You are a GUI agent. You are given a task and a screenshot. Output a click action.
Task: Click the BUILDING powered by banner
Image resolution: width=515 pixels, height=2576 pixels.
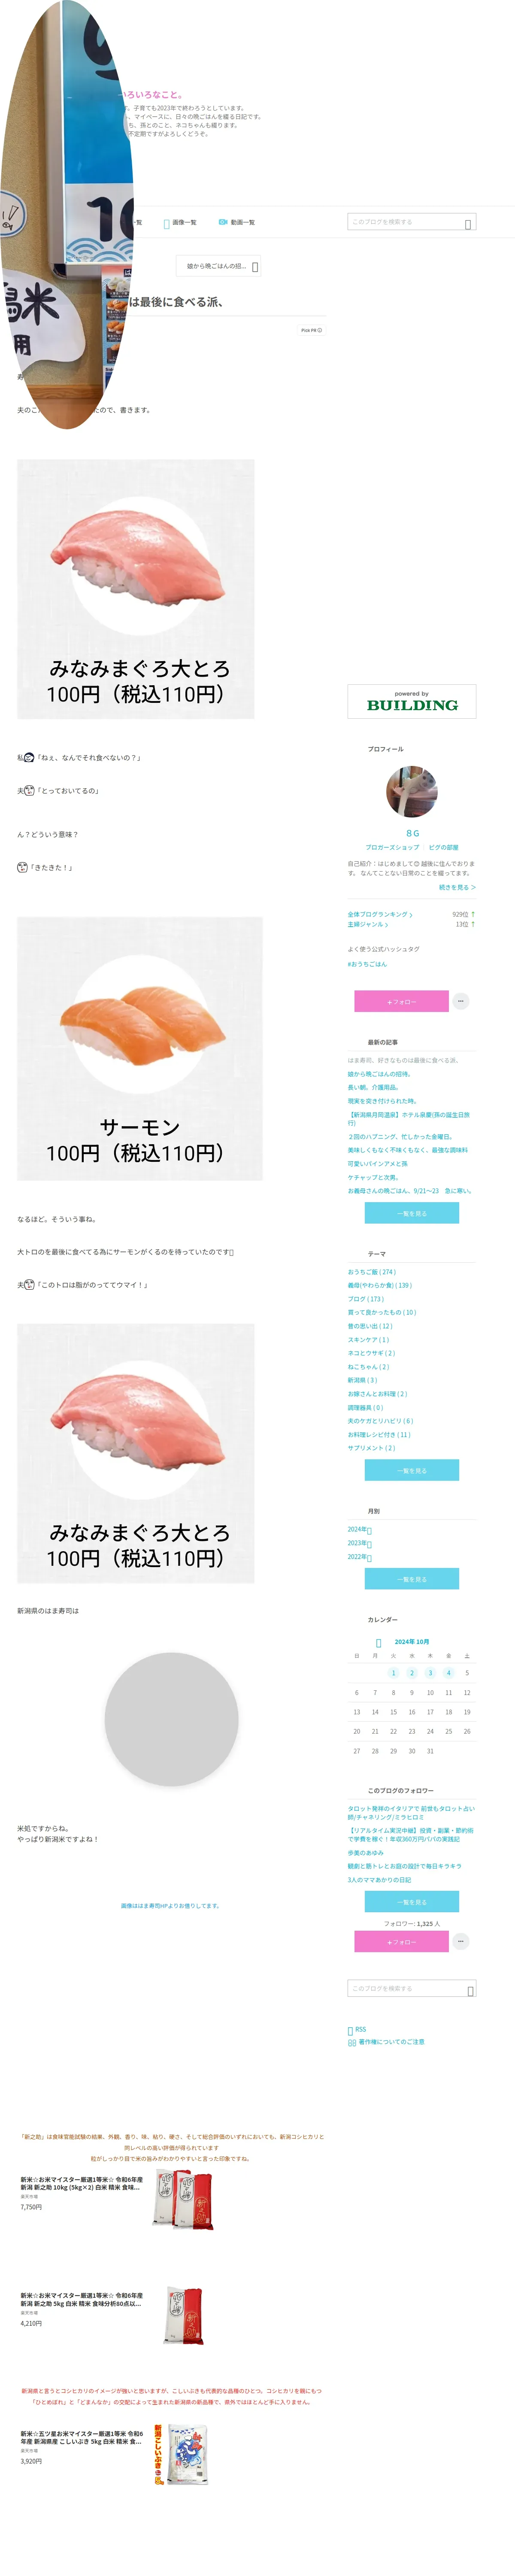point(411,701)
